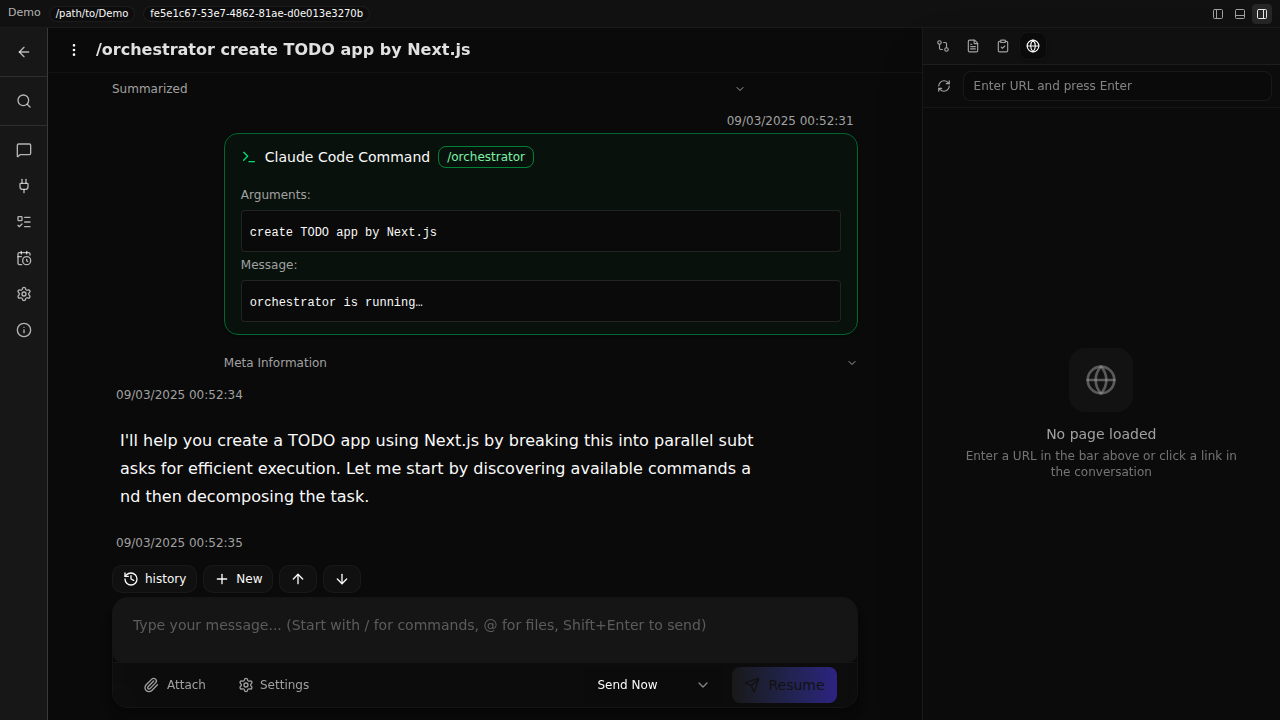The width and height of the screenshot is (1280, 720).
Task: Open the three-dot session menu
Action: pos(74,50)
